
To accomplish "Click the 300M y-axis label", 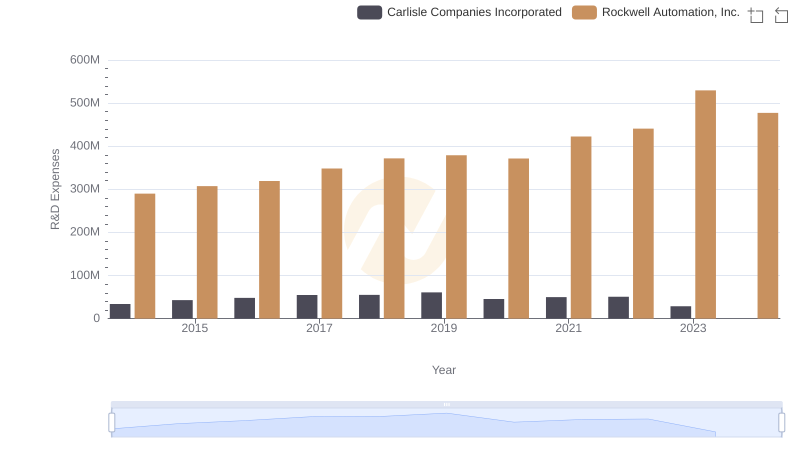I will (x=85, y=189).
